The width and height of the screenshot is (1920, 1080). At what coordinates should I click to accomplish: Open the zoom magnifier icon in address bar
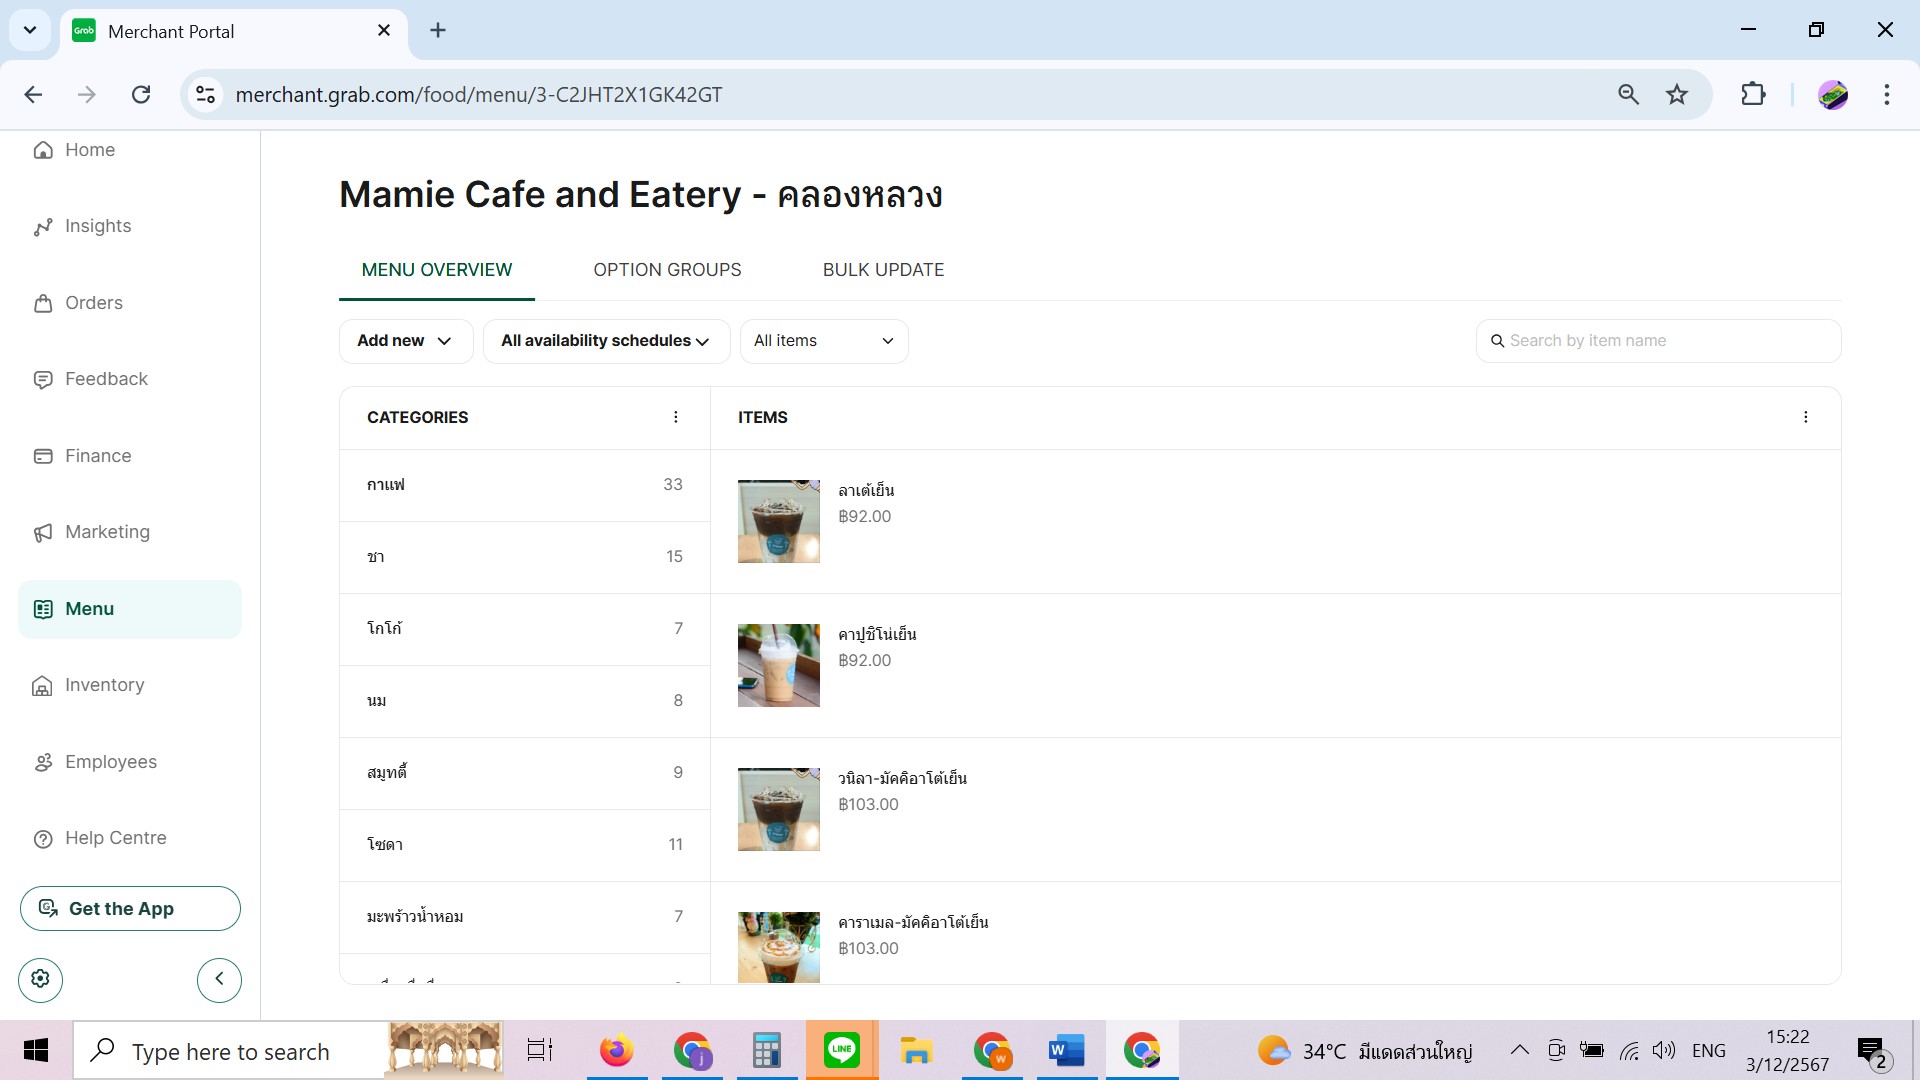(1628, 95)
